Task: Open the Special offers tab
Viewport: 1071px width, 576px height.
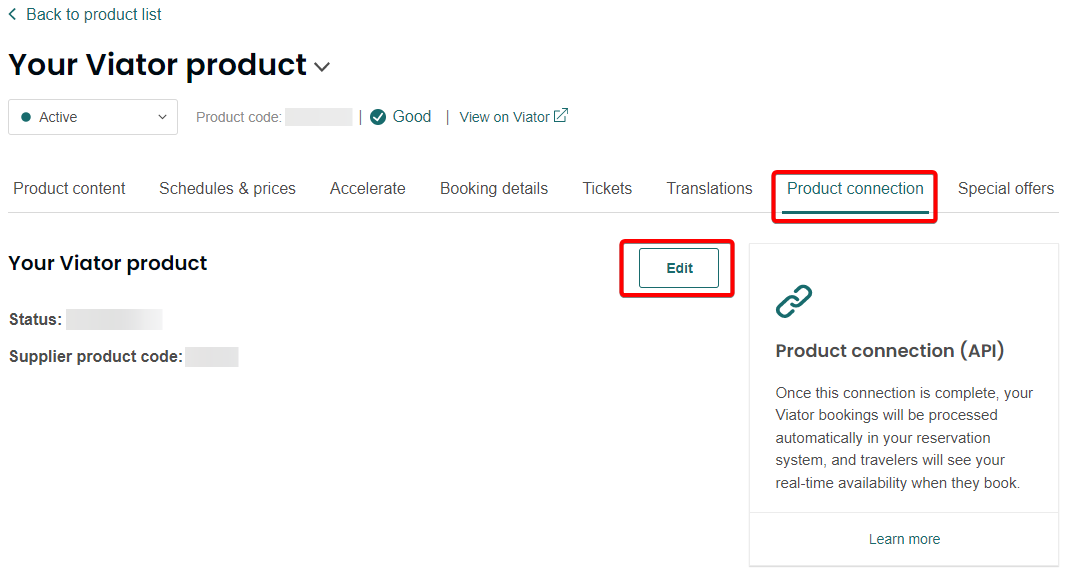Action: [1005, 189]
